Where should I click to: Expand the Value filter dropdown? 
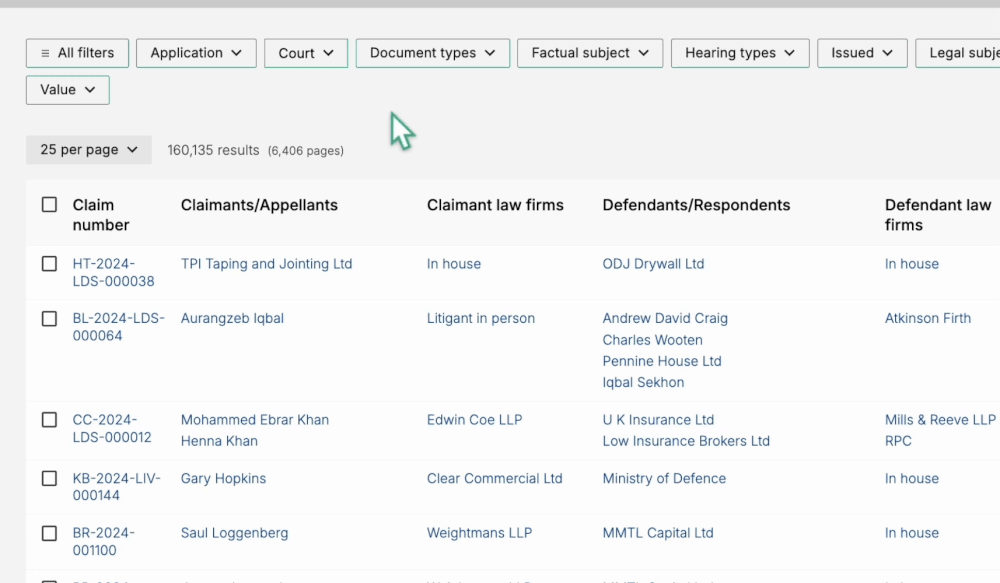click(68, 90)
